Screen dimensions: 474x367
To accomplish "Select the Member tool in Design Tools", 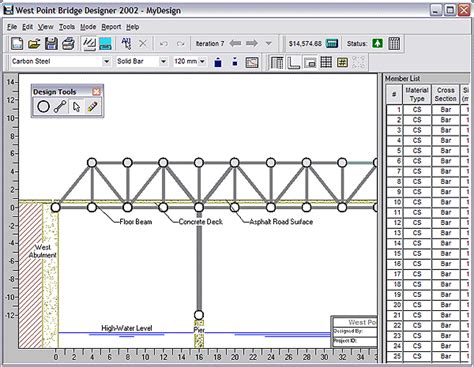I will pyautogui.click(x=60, y=107).
